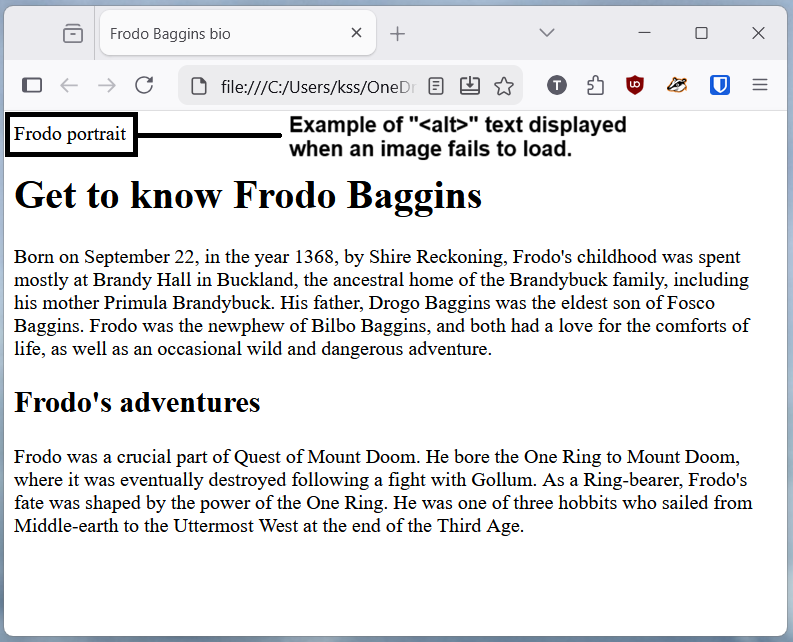The image size is (793, 642).
Task: Go forward one page
Action: tap(107, 85)
